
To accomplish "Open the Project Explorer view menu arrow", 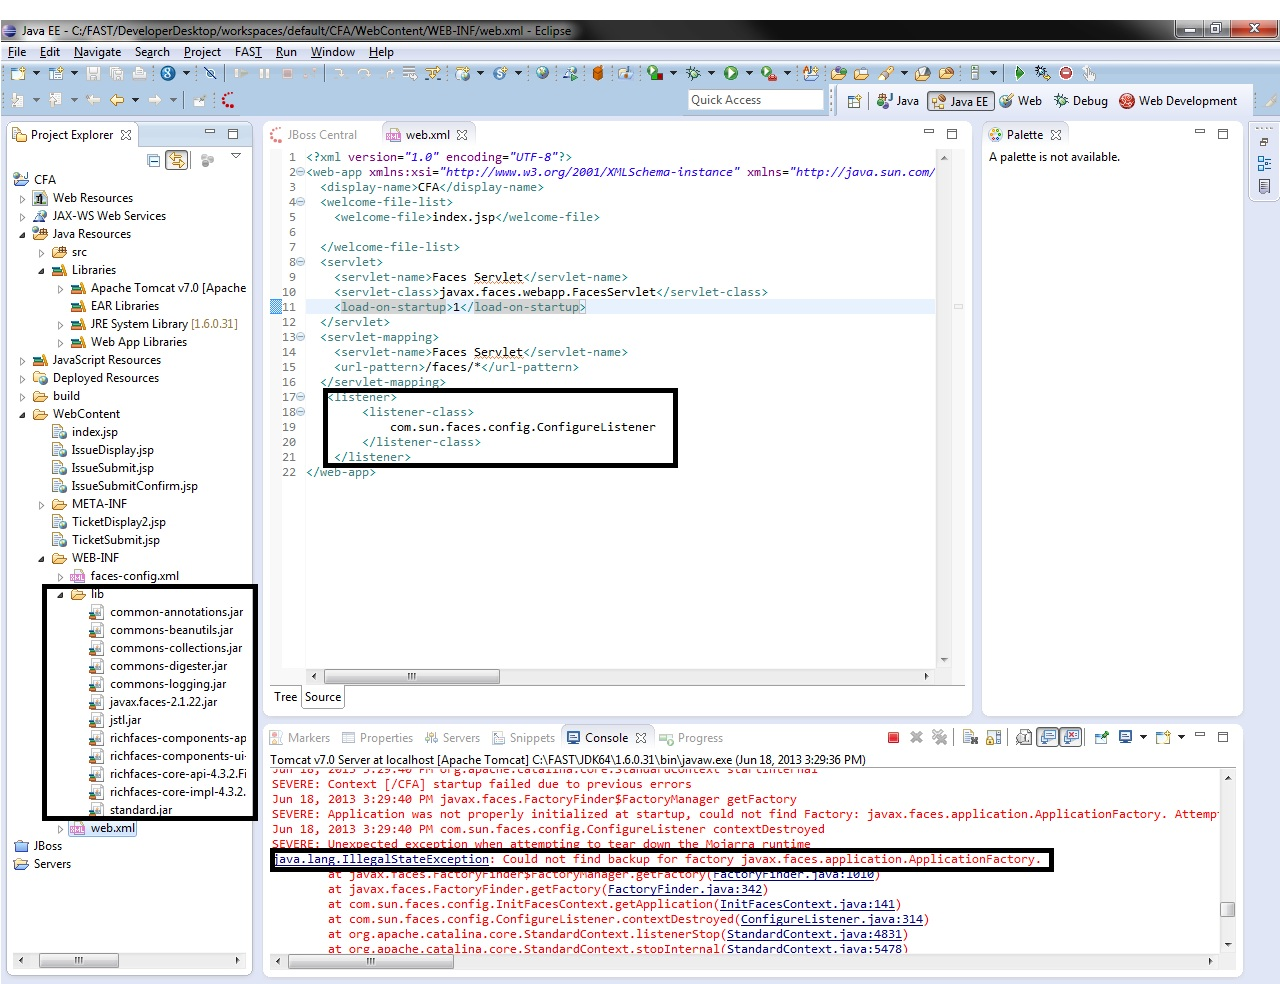I will tap(236, 157).
